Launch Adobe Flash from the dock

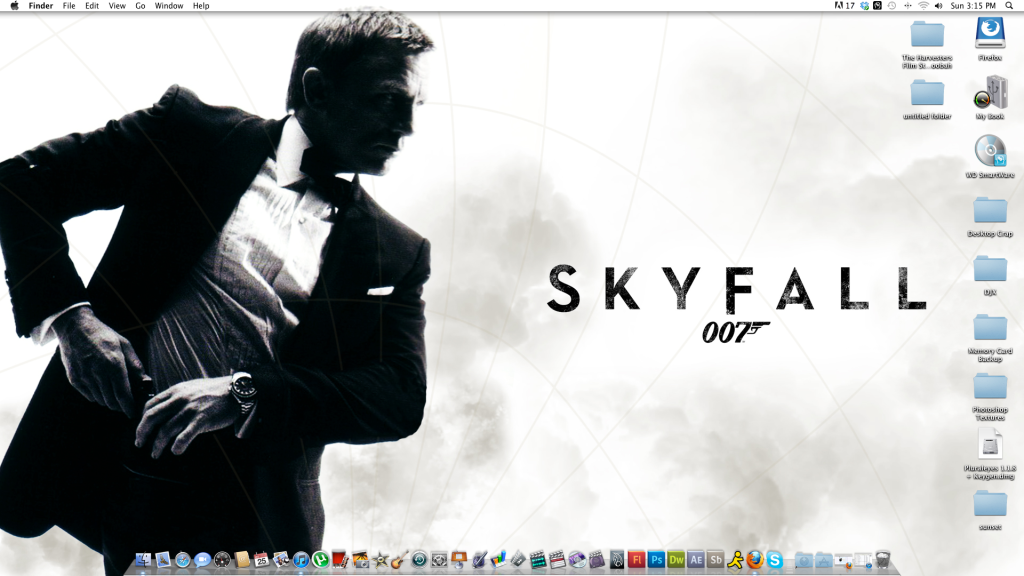pyautogui.click(x=636, y=560)
